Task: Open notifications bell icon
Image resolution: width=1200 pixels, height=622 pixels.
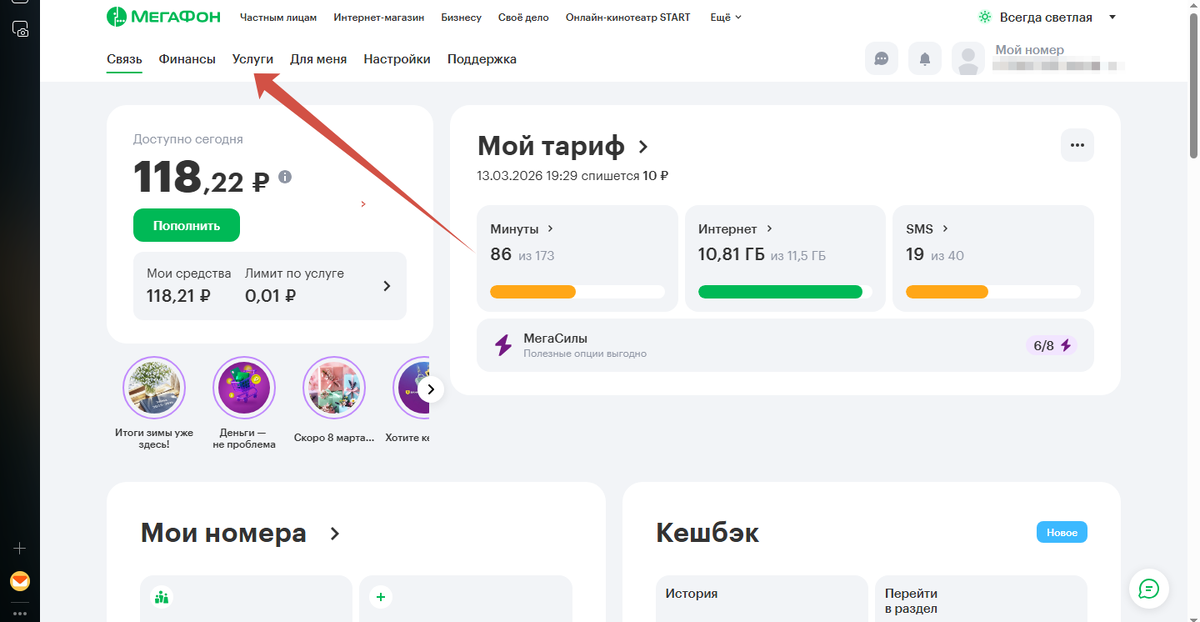Action: pyautogui.click(x=925, y=59)
